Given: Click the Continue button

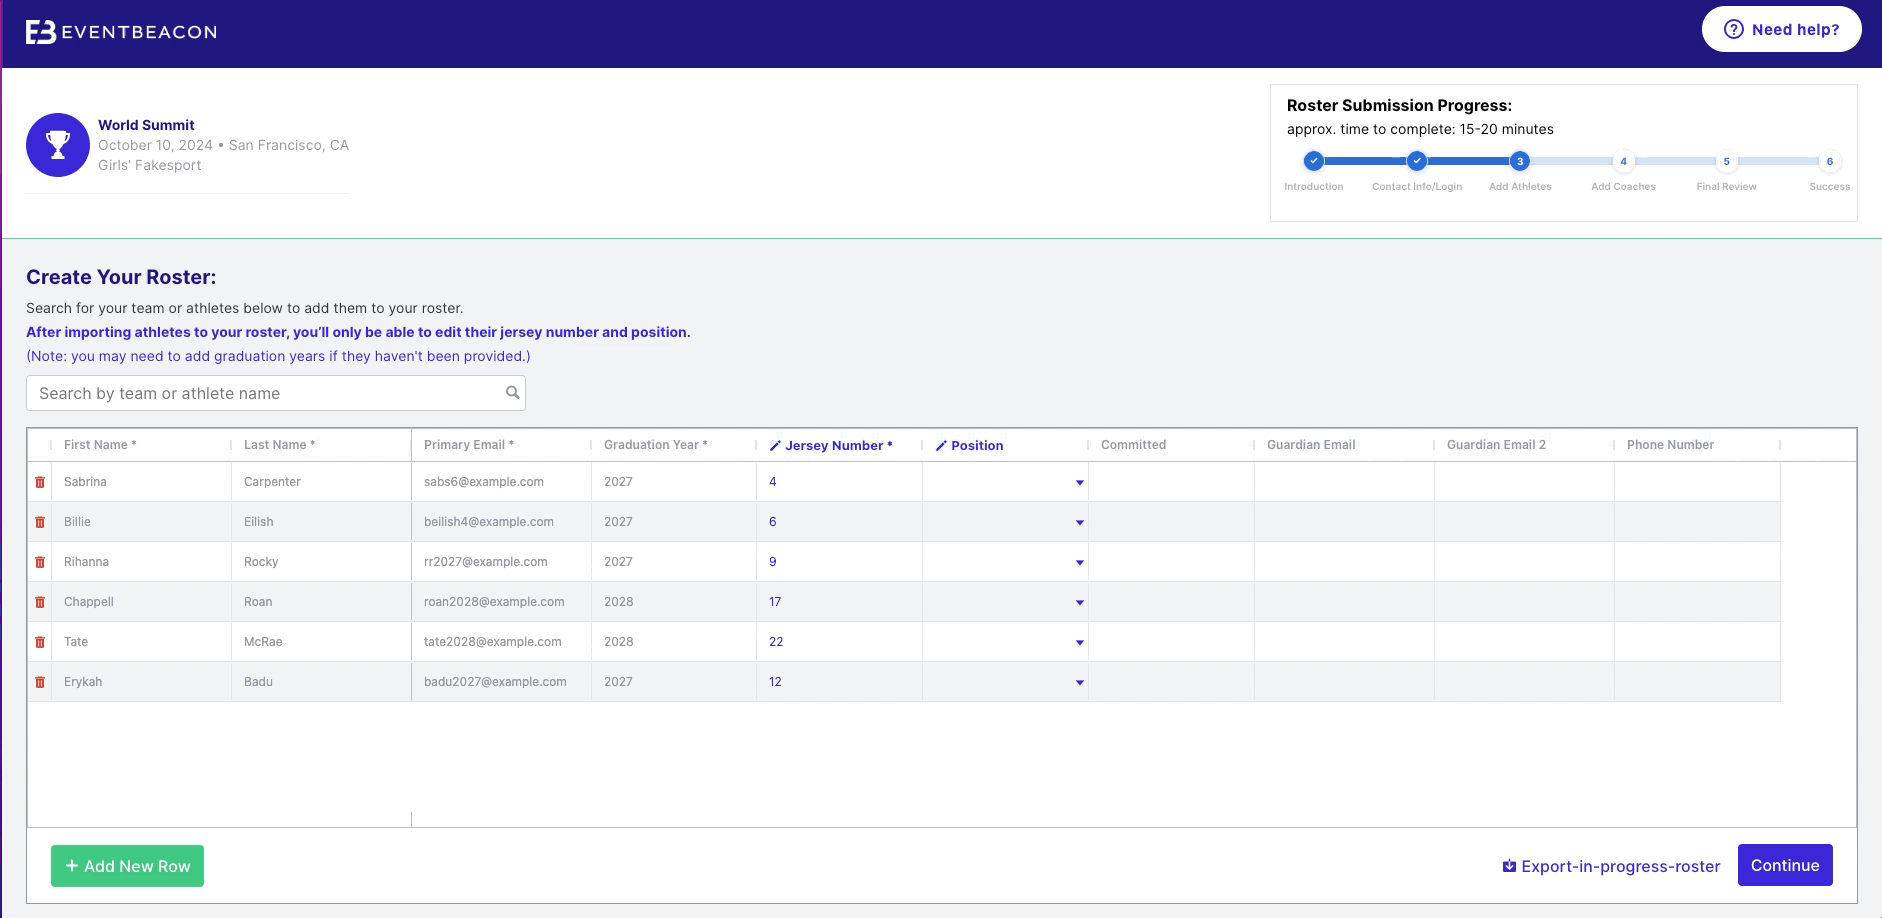Looking at the screenshot, I should pos(1785,865).
